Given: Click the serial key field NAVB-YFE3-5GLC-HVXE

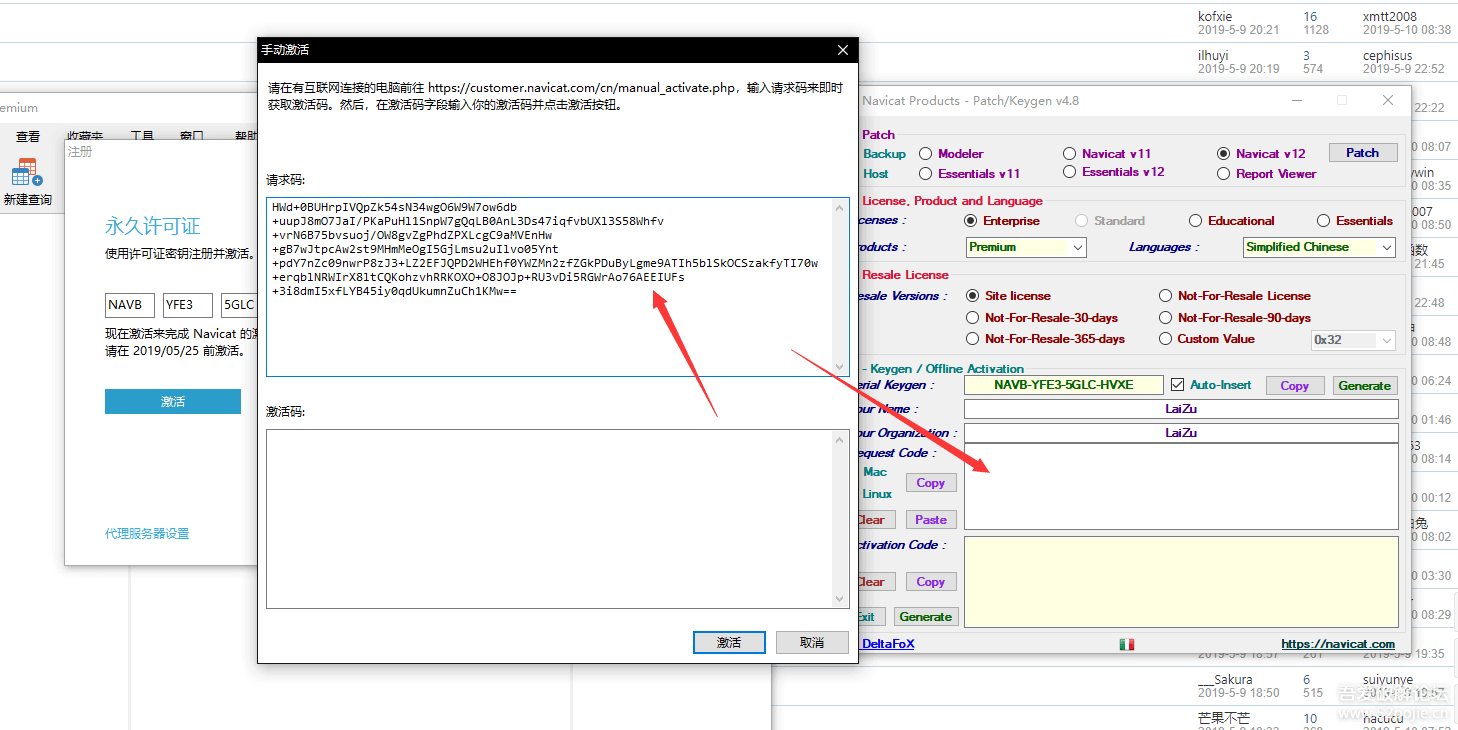Looking at the screenshot, I should [1064, 385].
